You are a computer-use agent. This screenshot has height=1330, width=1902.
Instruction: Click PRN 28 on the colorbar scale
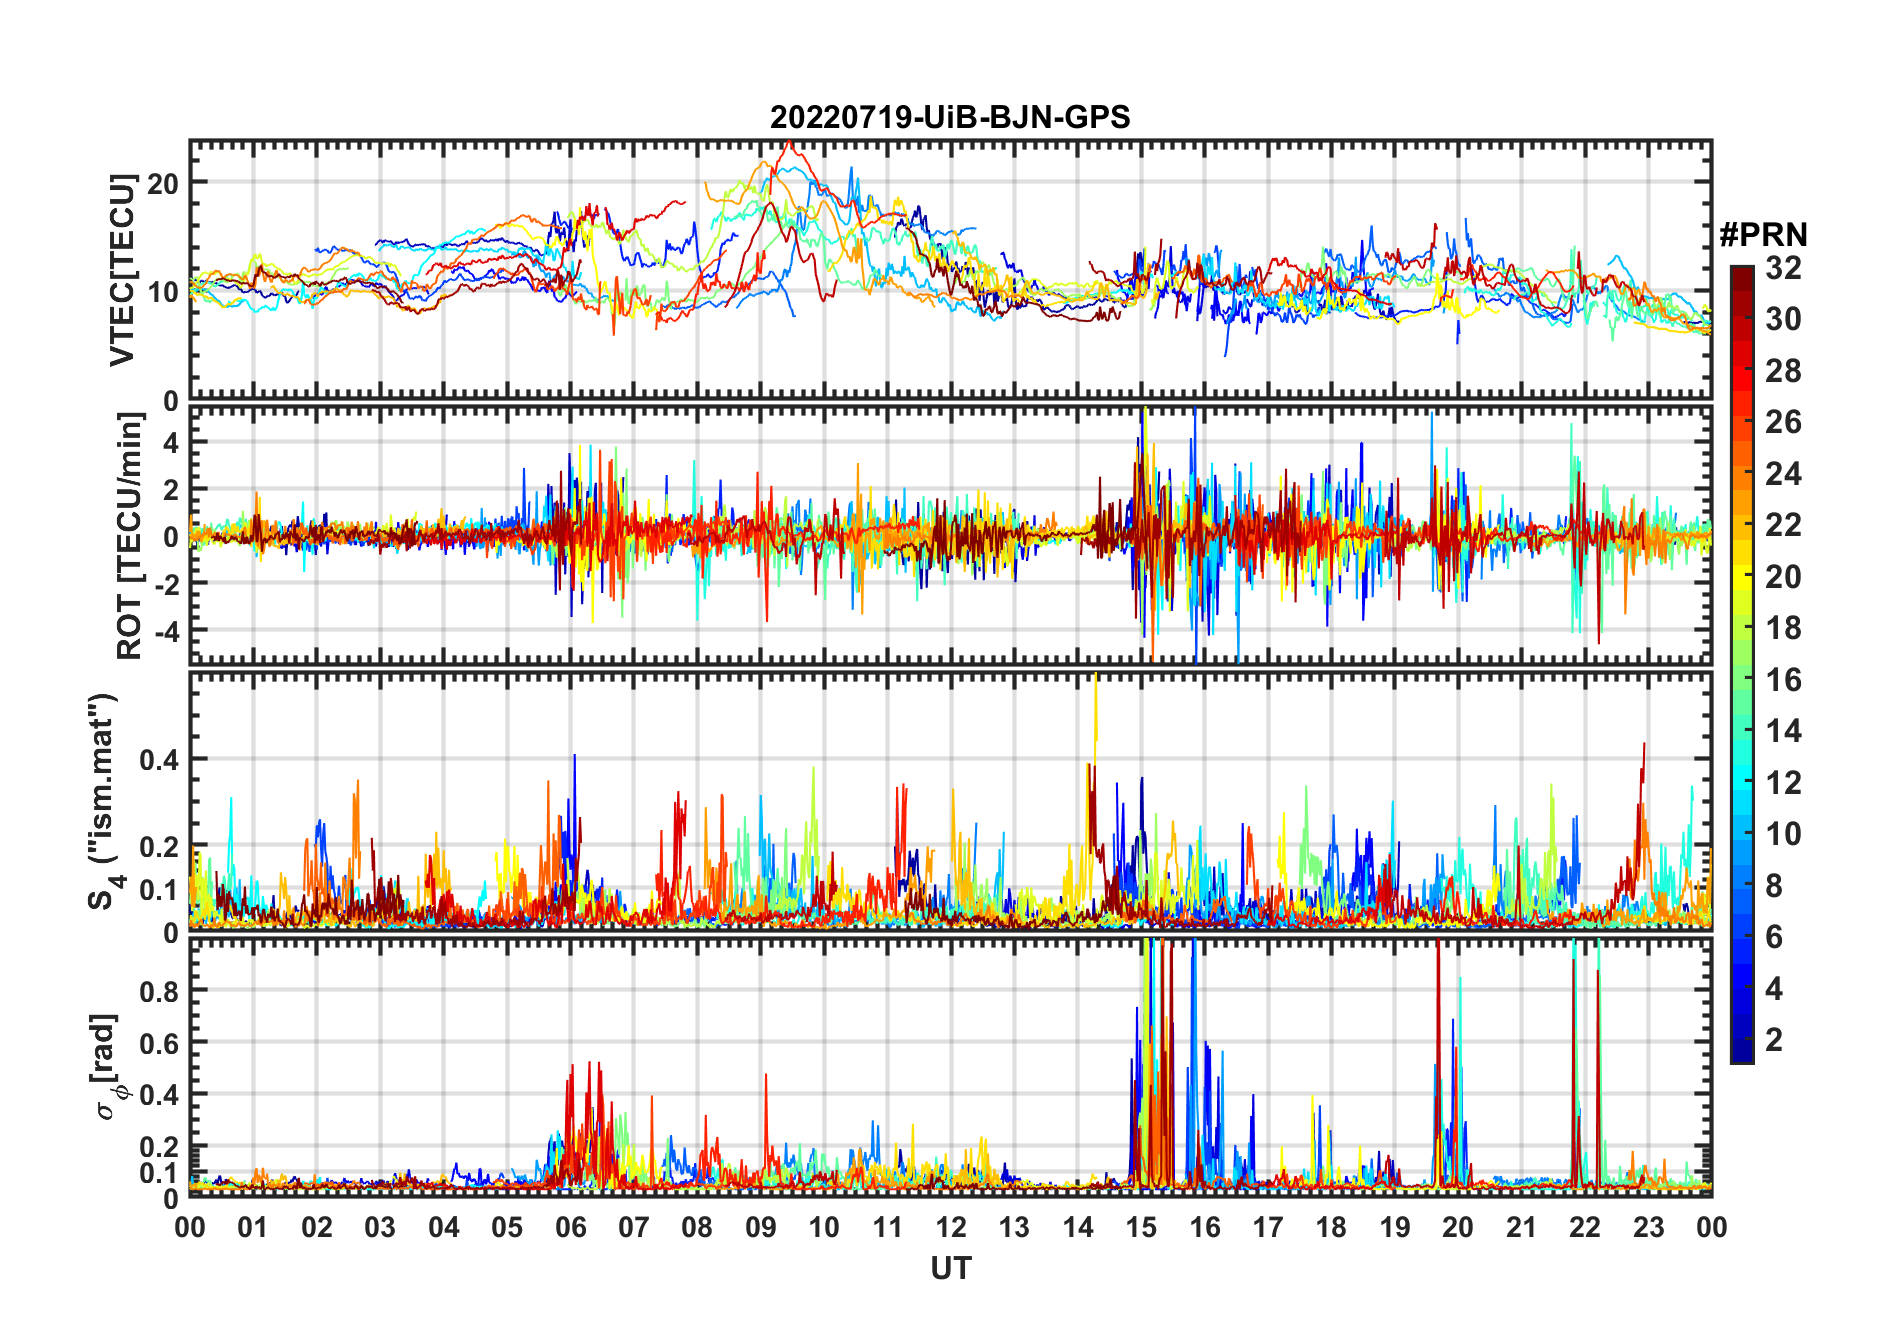click(x=1783, y=371)
